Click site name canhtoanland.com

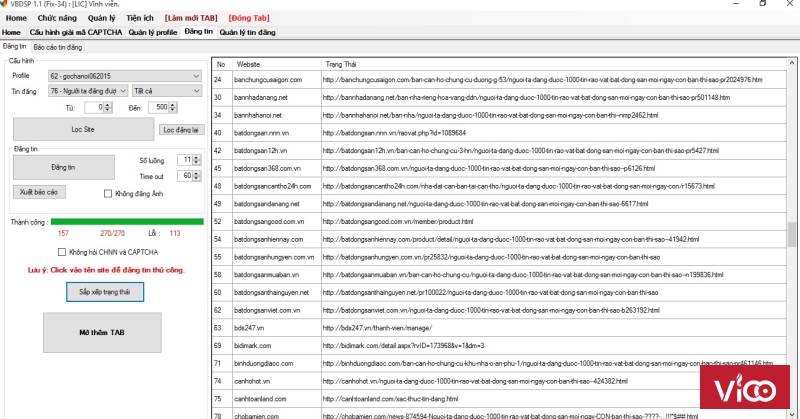click(x=260, y=399)
